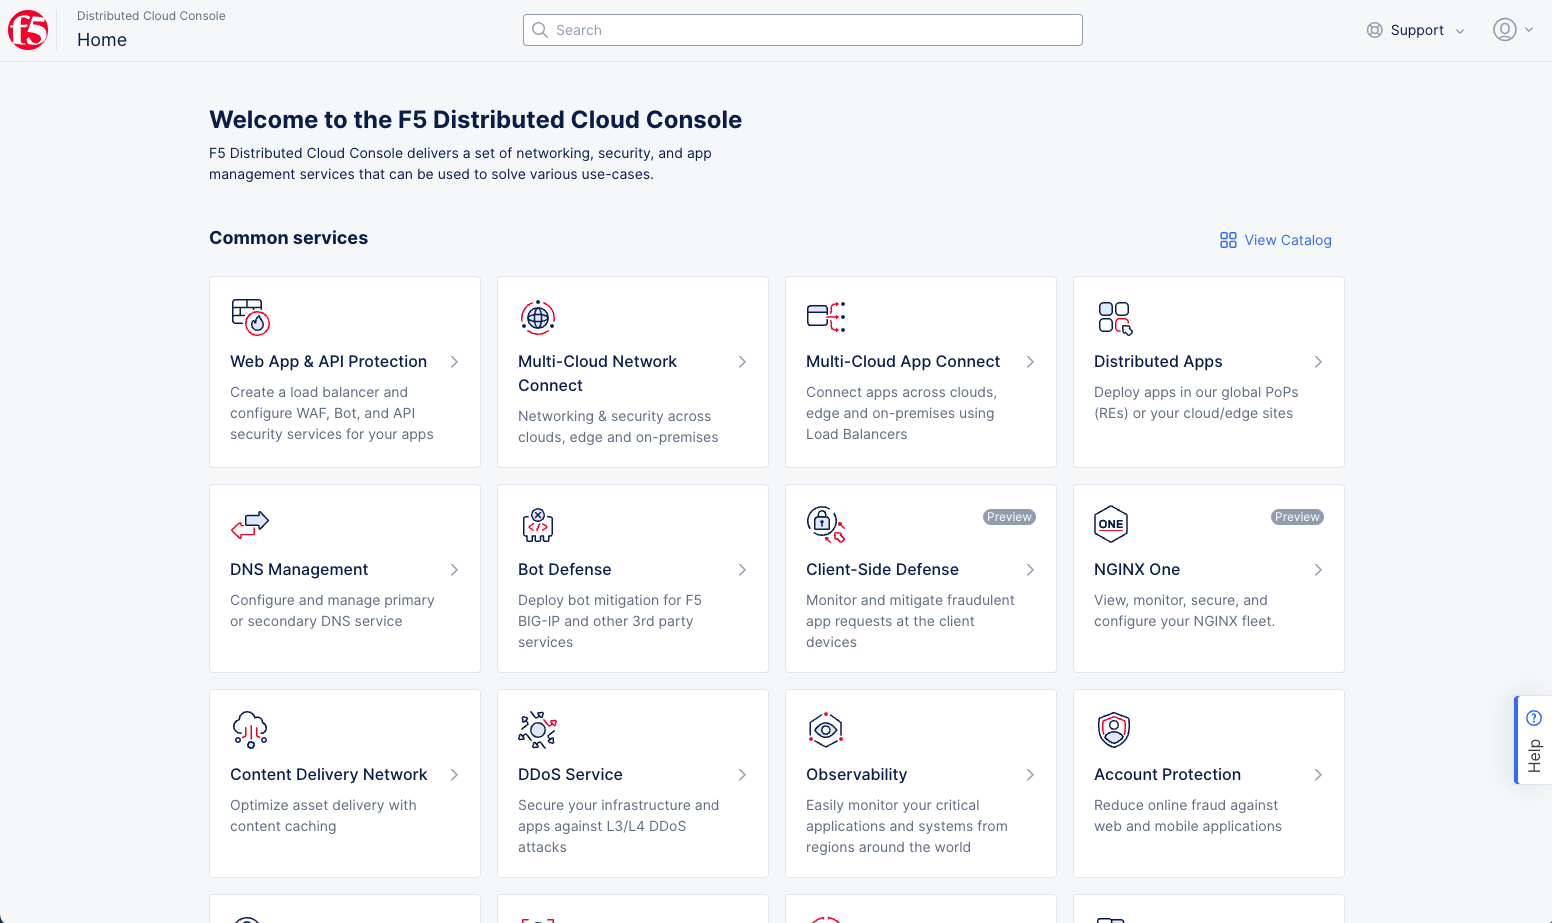Viewport: 1552px width, 923px height.
Task: Open the Help side tab
Action: pos(1535,739)
